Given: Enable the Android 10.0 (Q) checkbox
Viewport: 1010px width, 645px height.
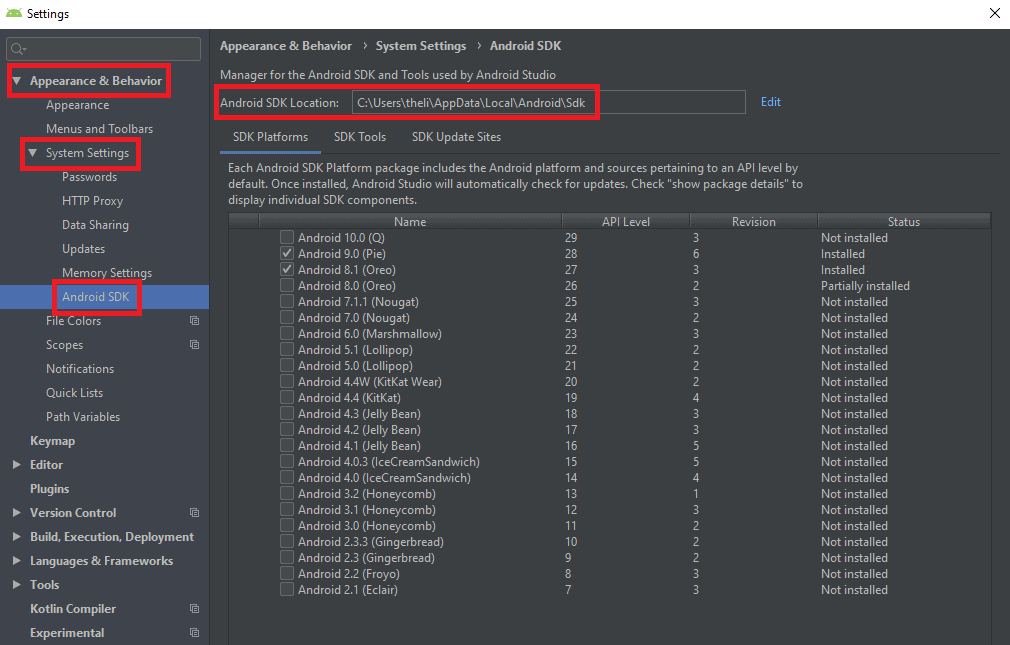Looking at the screenshot, I should pos(287,238).
